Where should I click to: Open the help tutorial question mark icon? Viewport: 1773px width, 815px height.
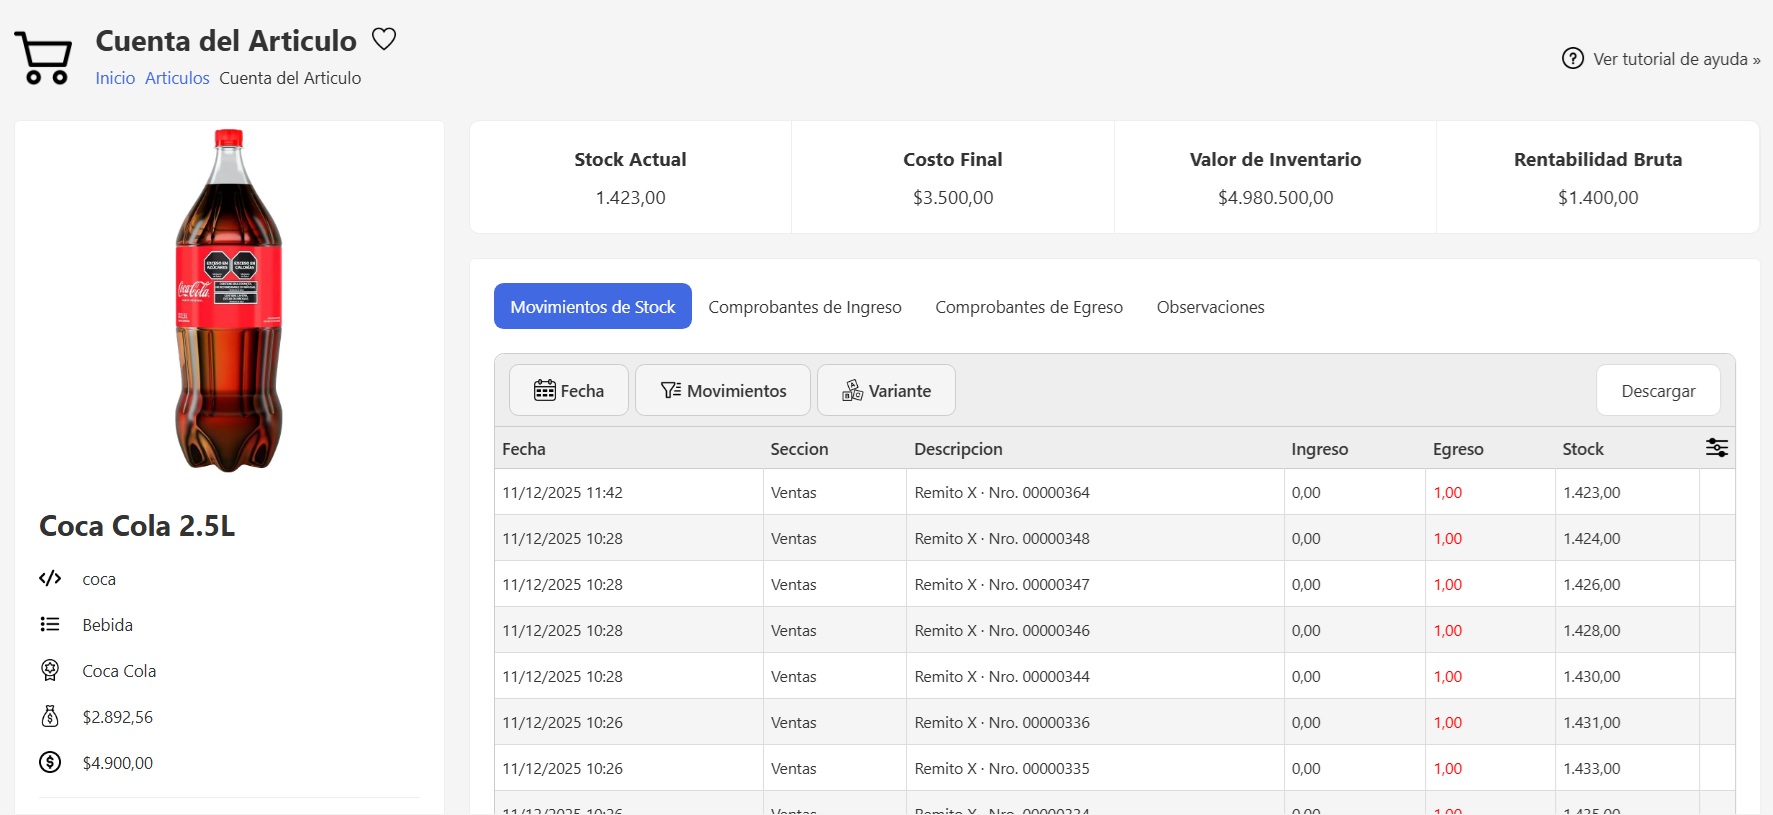pos(1572,59)
